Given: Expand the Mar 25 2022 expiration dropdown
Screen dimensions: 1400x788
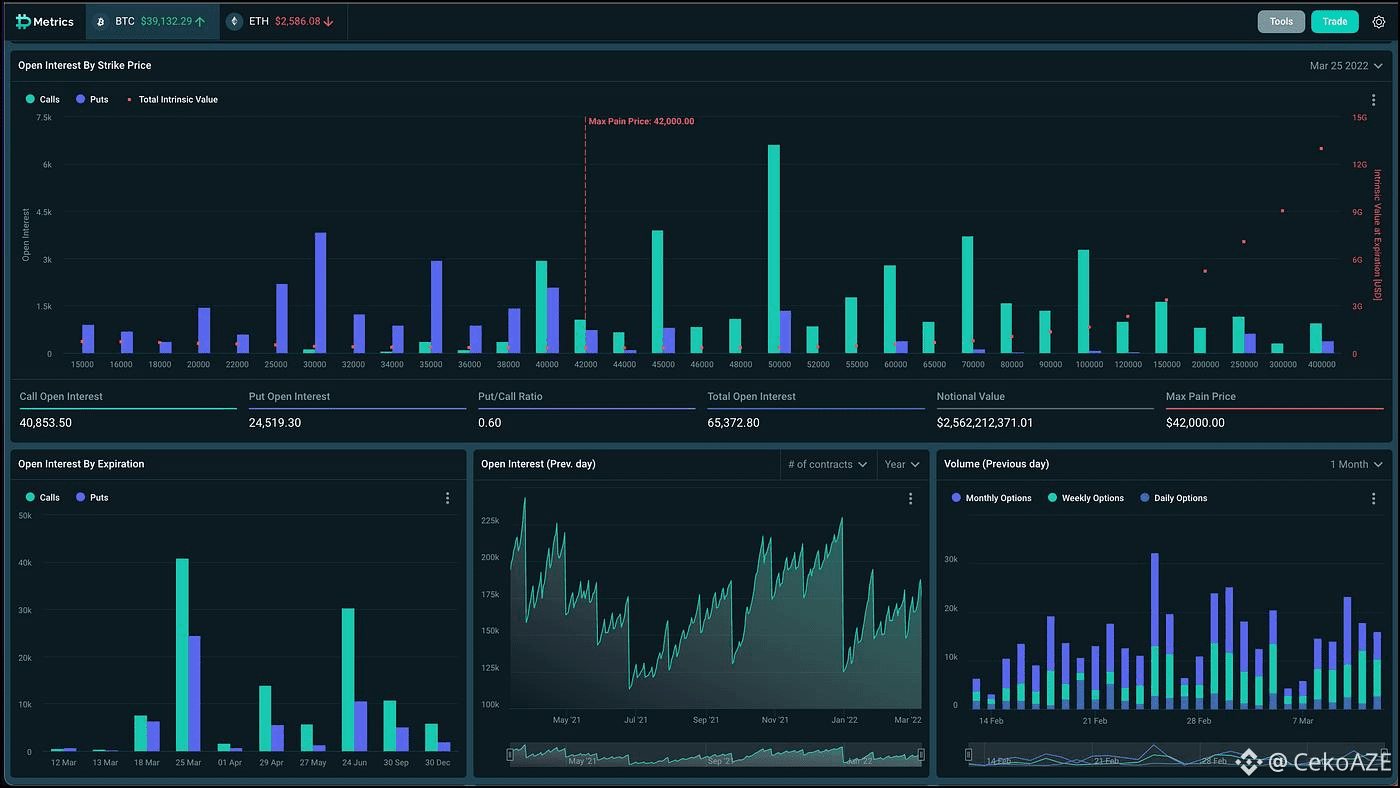Looking at the screenshot, I should [x=1346, y=66].
